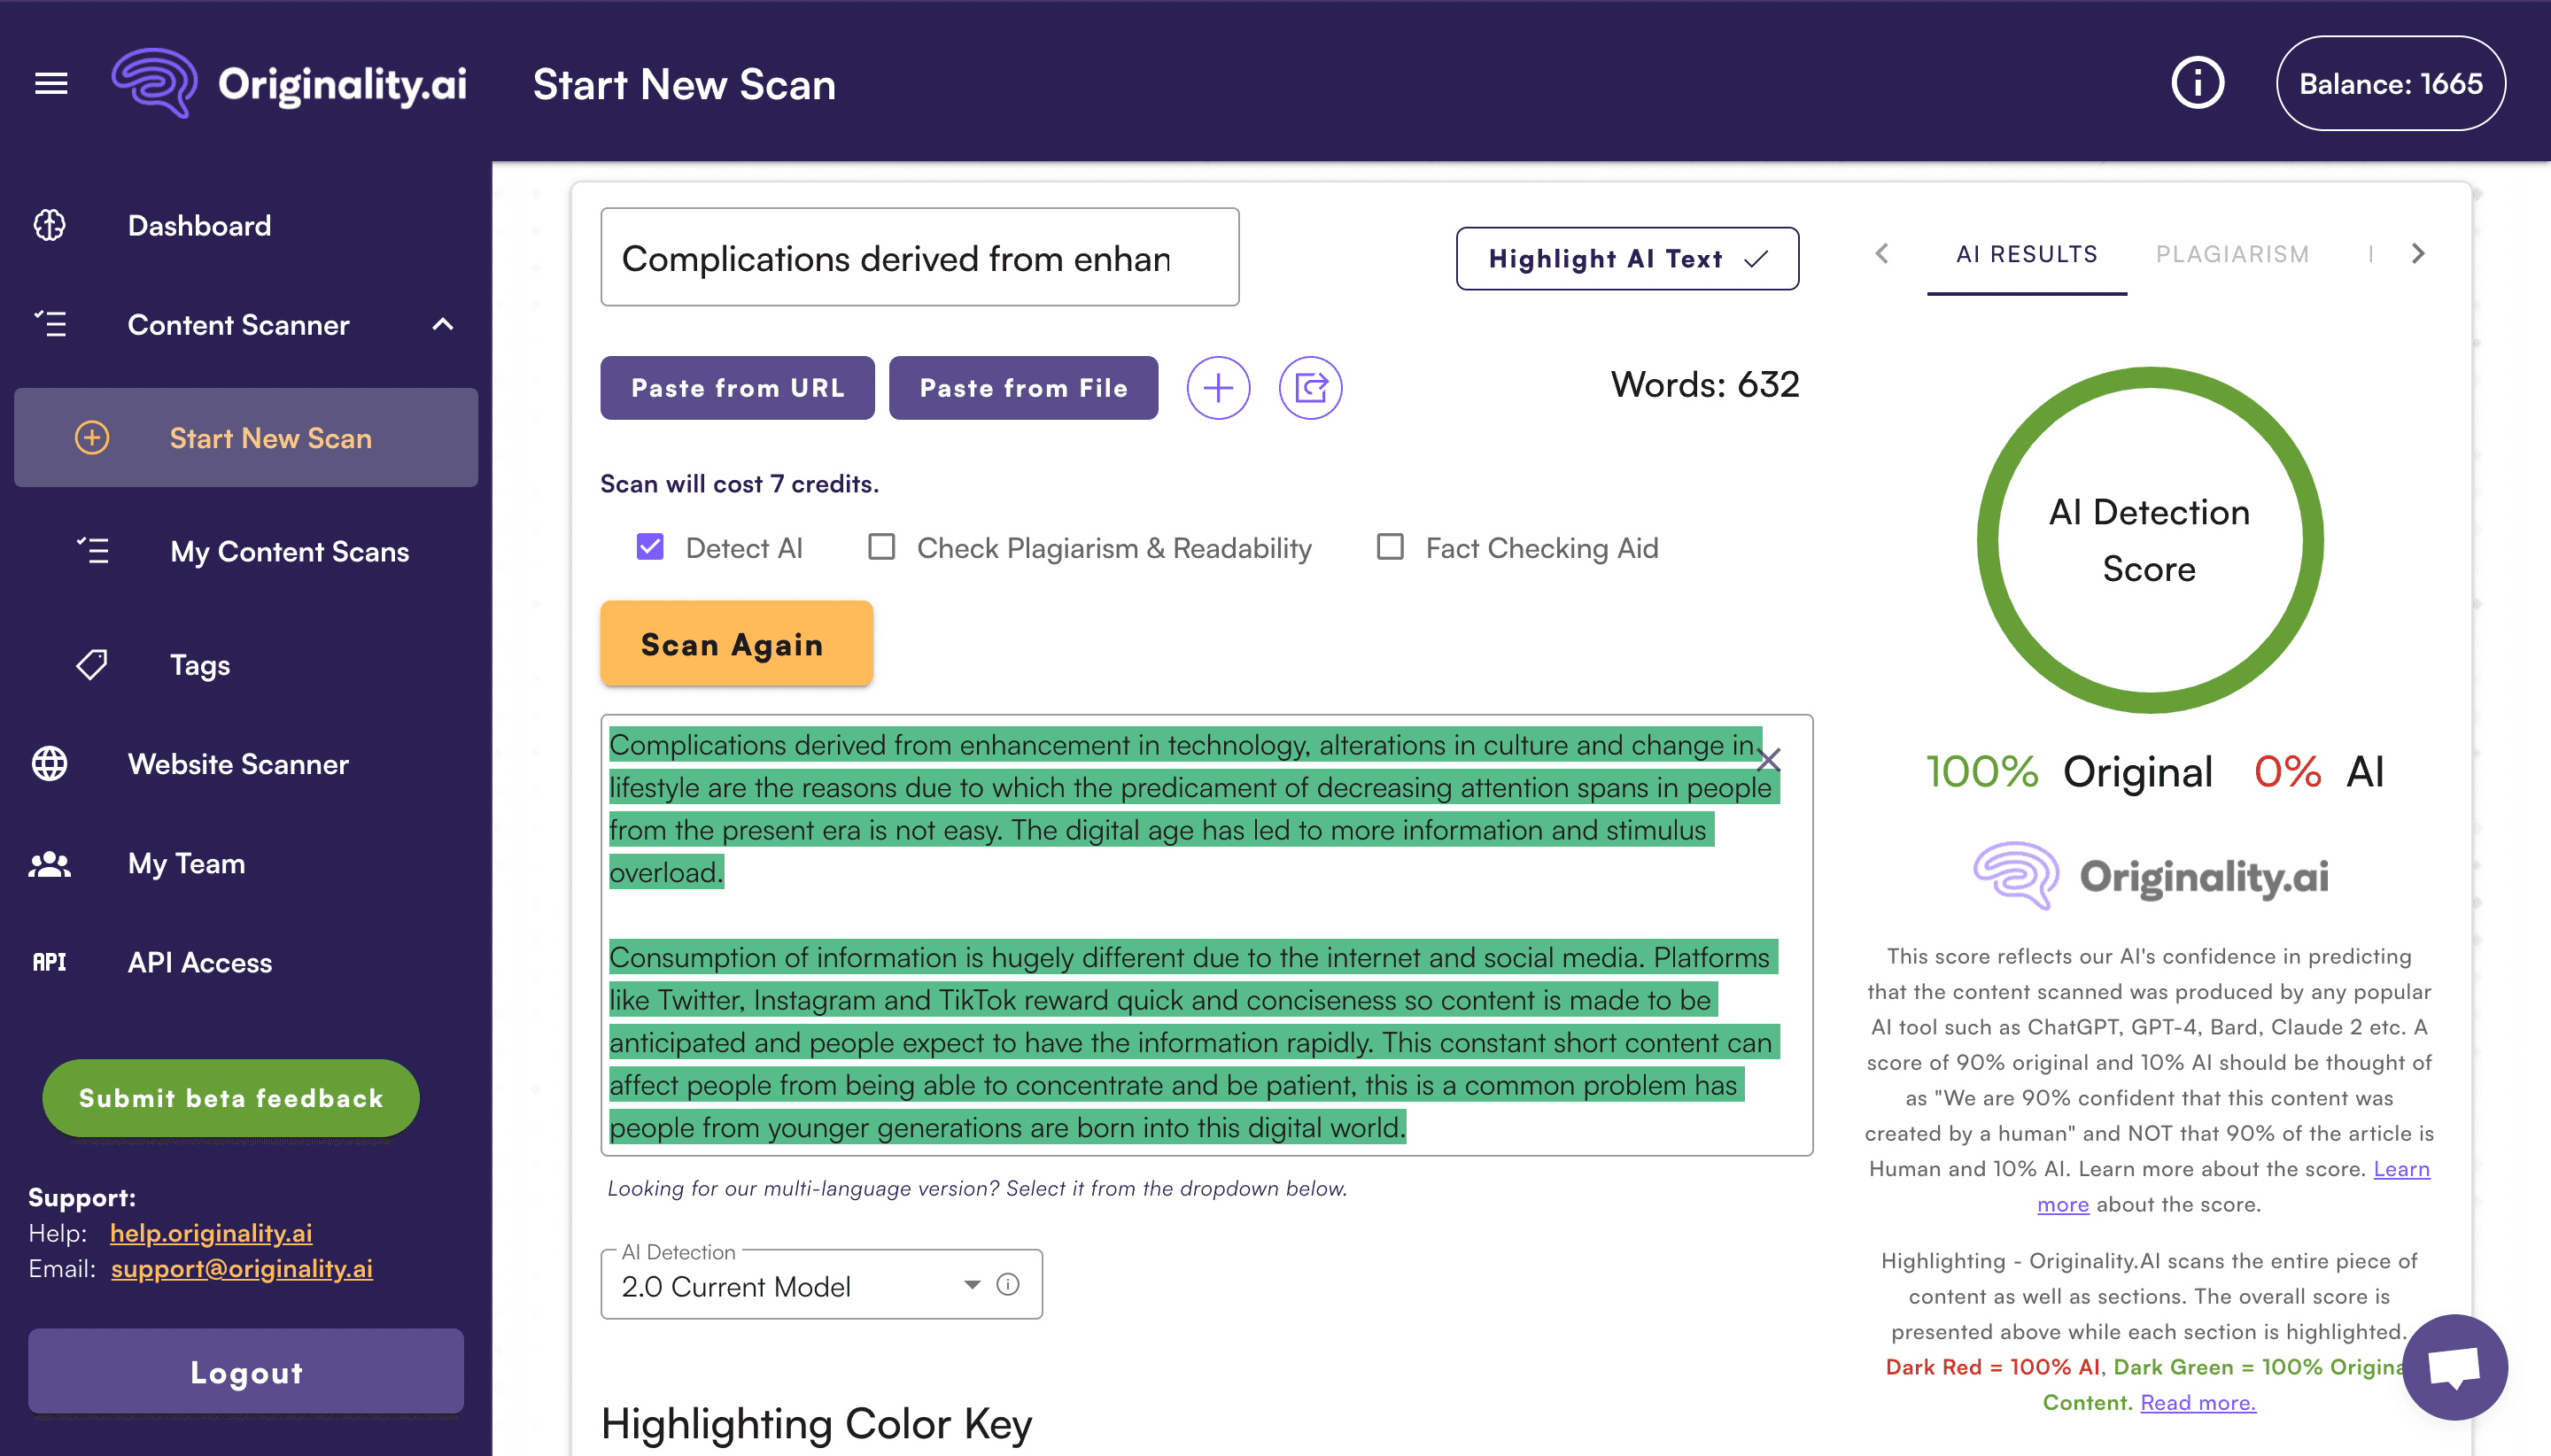Open the help.originality.ai link
The image size is (2551, 1456).
tap(211, 1233)
